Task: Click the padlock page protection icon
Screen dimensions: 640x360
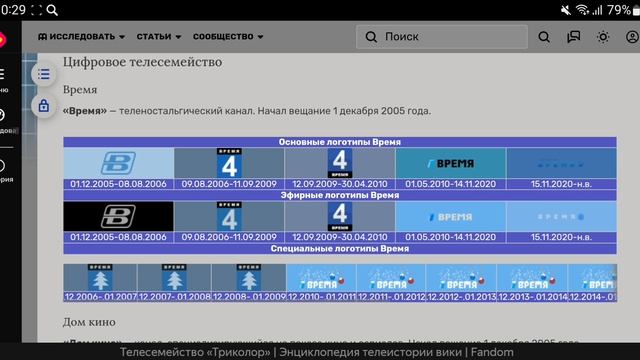Action: tap(44, 106)
